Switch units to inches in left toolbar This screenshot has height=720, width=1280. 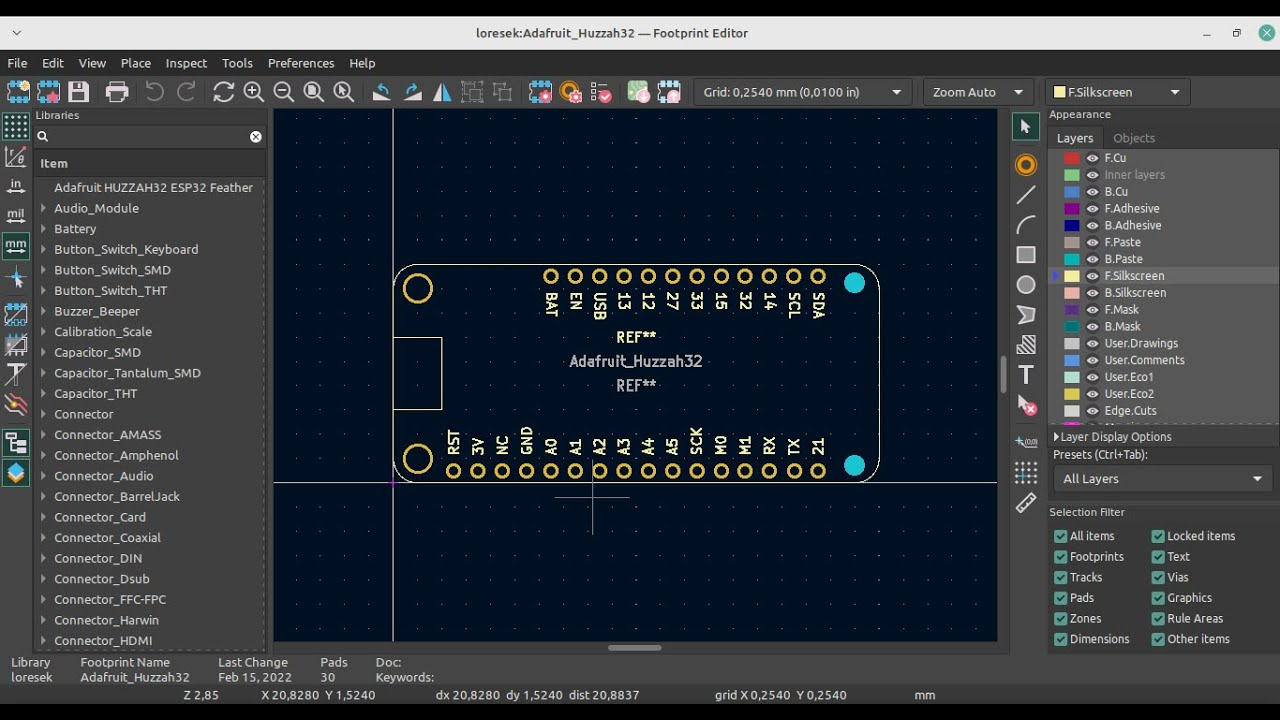click(x=16, y=185)
